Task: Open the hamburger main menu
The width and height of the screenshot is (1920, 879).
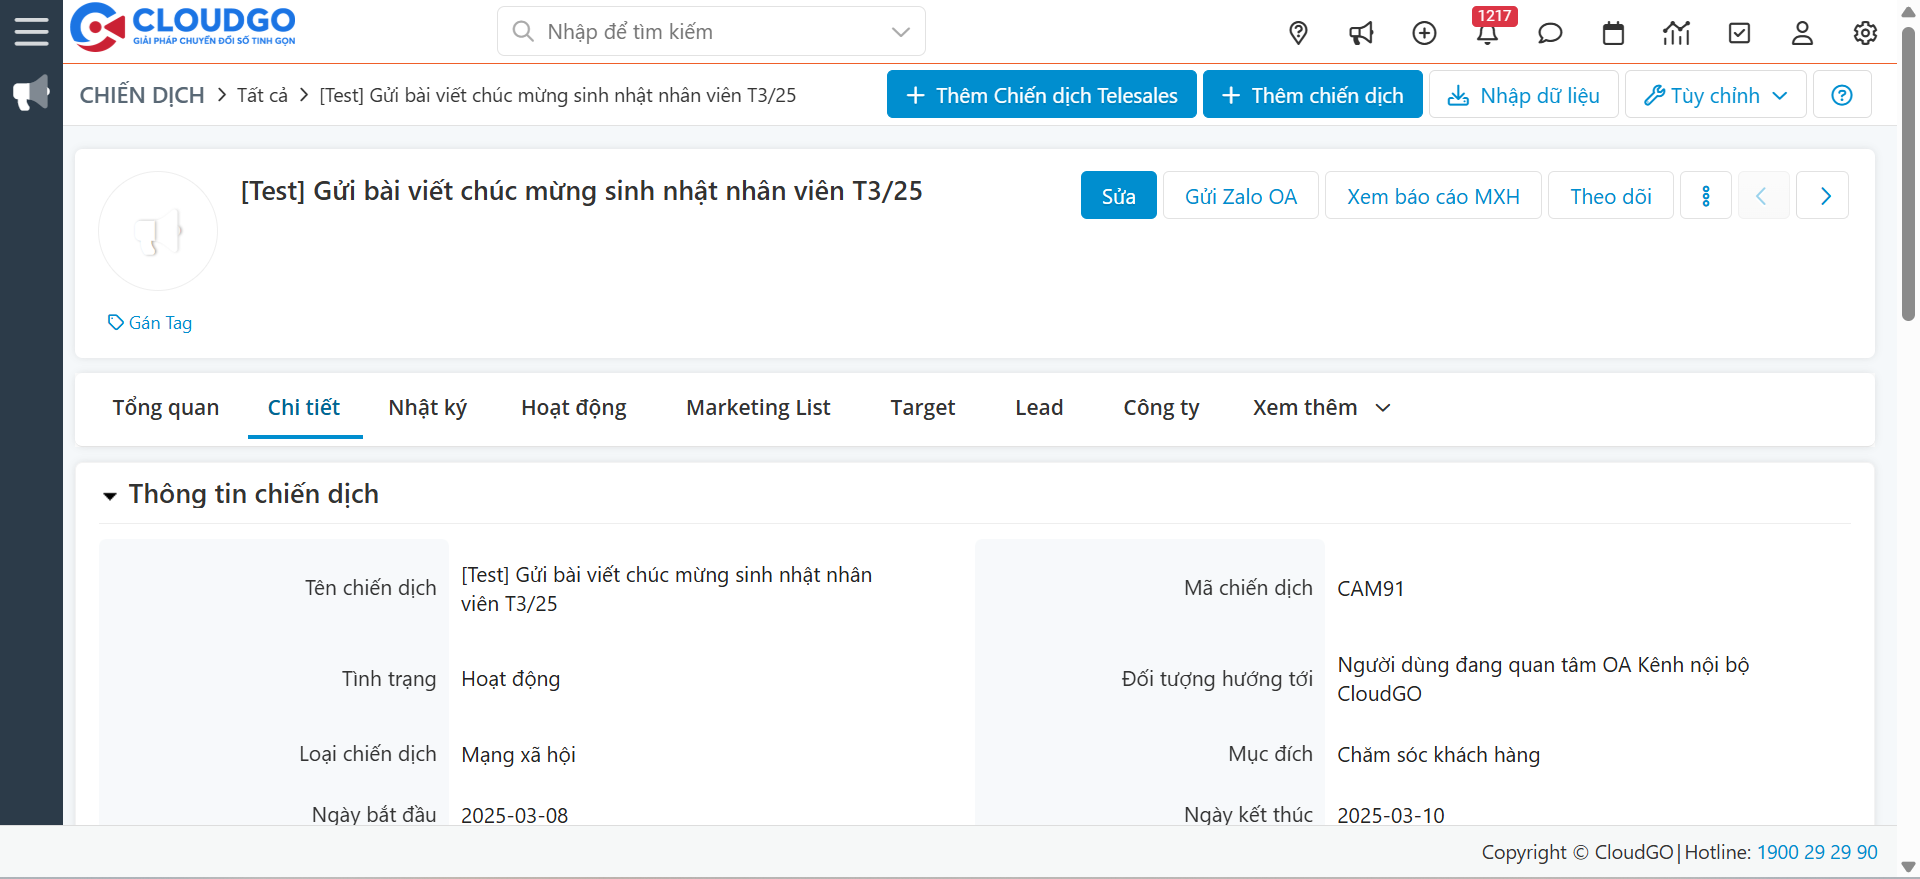Action: [31, 32]
